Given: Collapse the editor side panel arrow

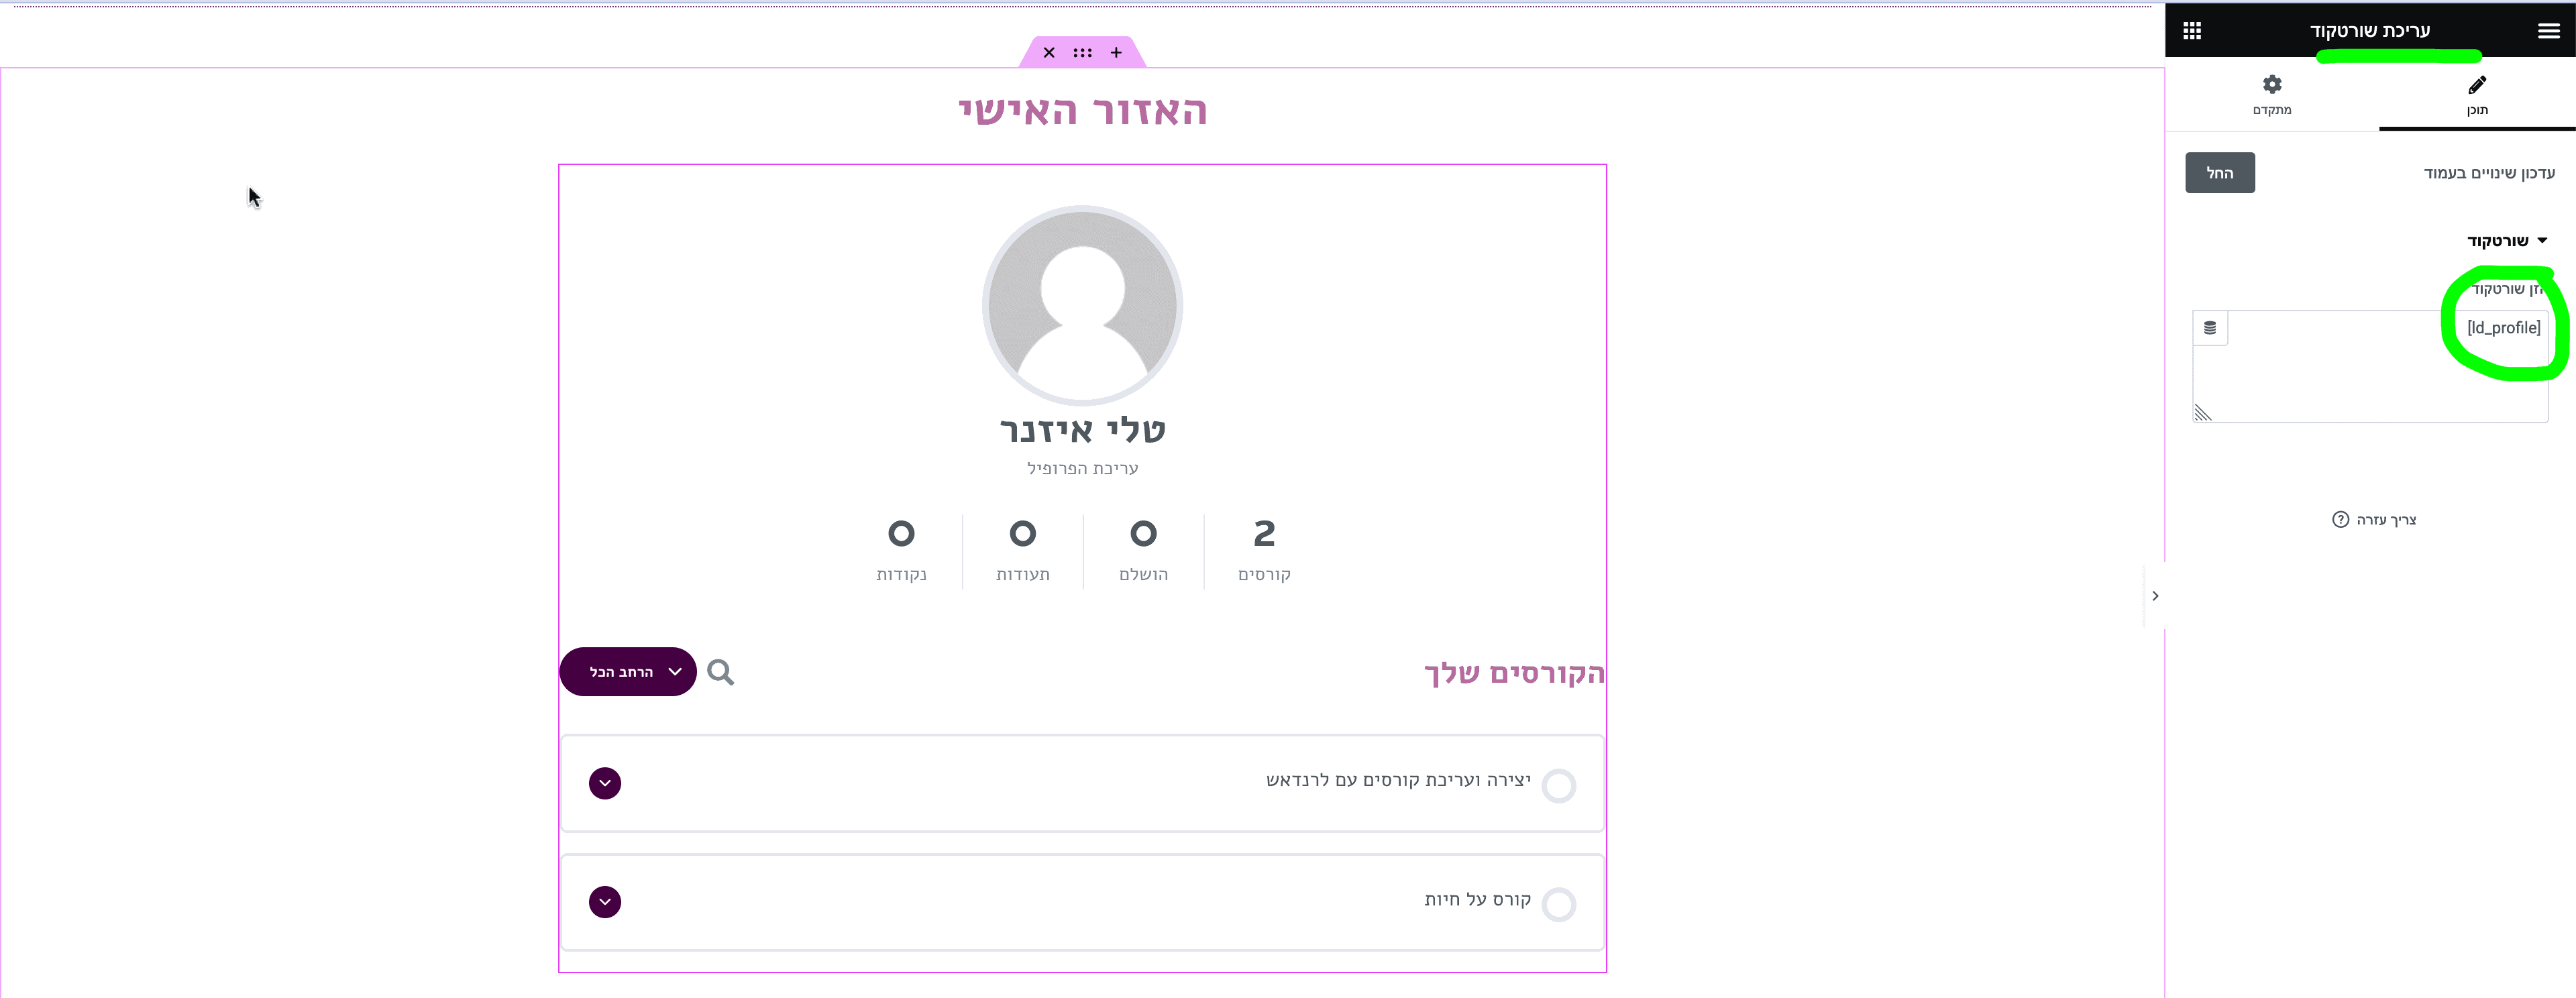Looking at the screenshot, I should click(2155, 596).
